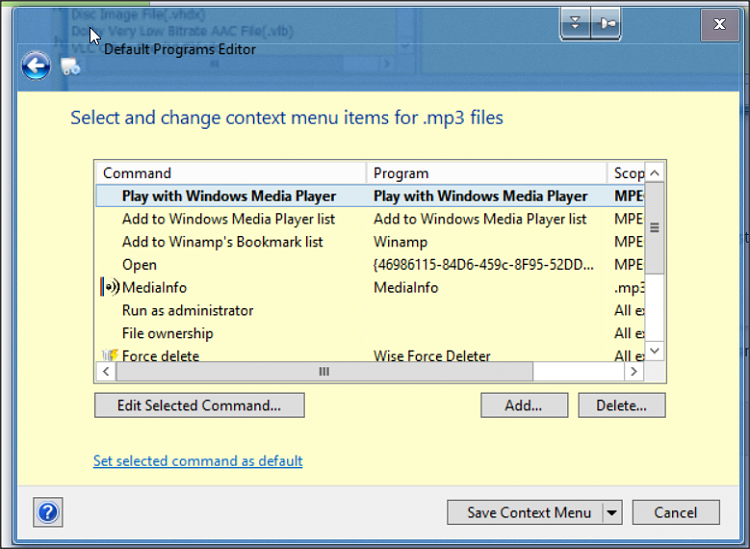Select the Open command row

(x=370, y=264)
